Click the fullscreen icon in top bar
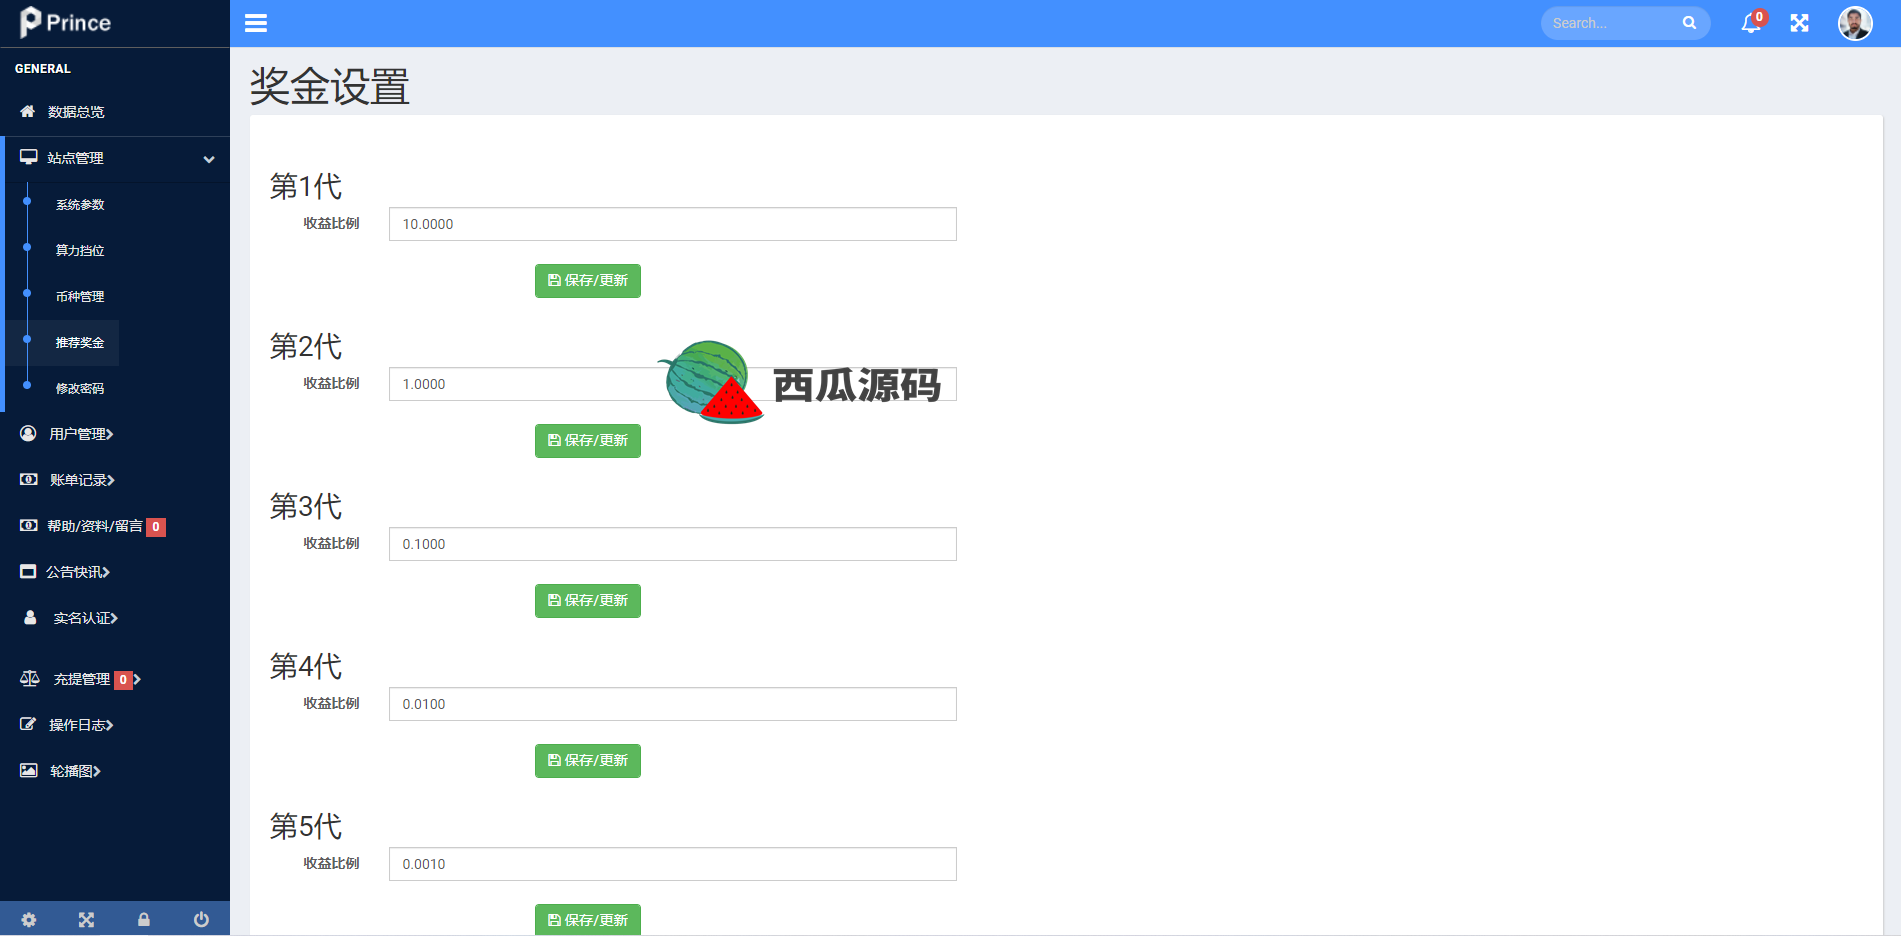 tap(1800, 23)
